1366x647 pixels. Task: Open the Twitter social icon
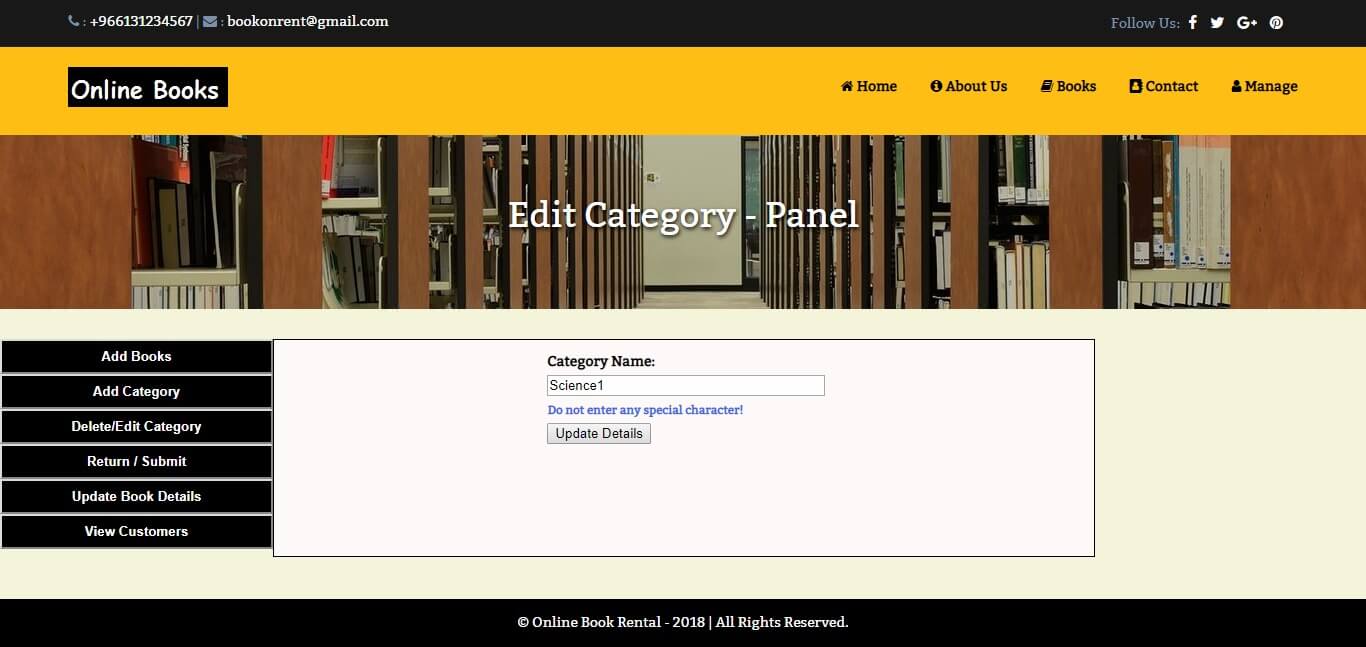[x=1217, y=22]
